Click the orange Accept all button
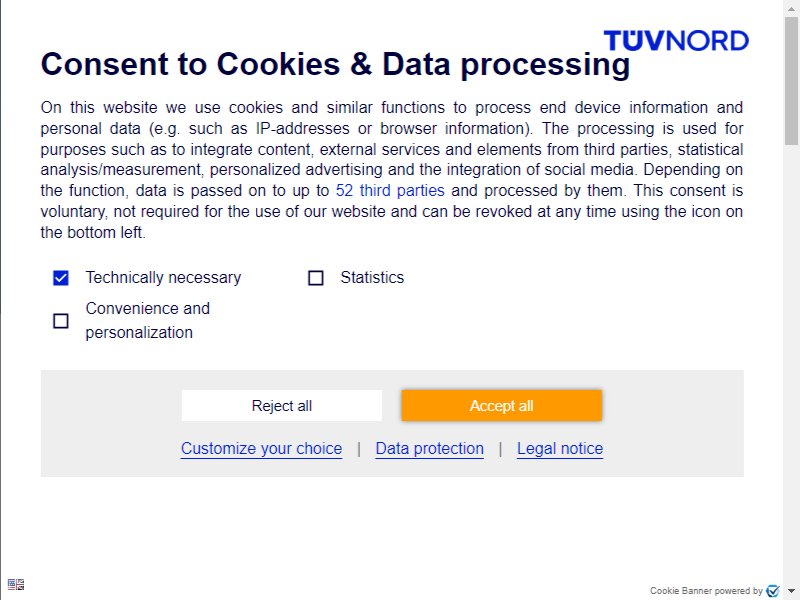The width and height of the screenshot is (800, 600). tap(502, 406)
